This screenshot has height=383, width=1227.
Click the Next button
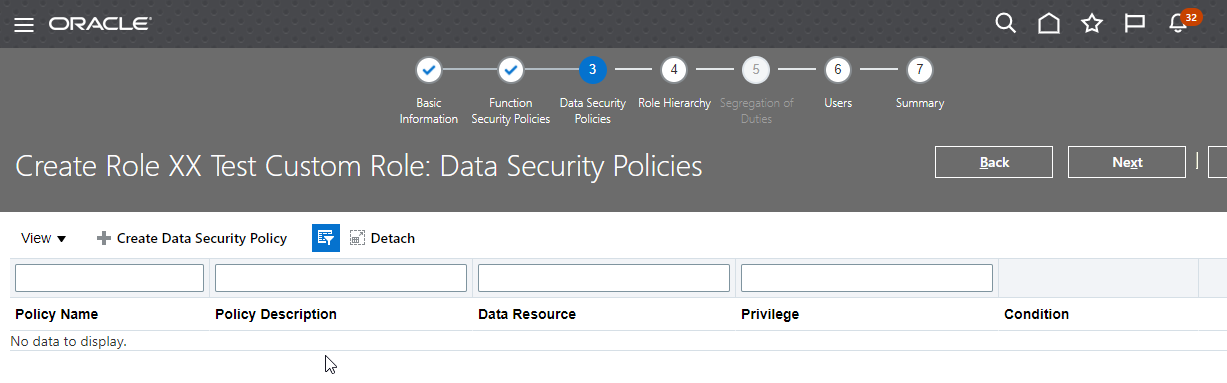(1127, 162)
